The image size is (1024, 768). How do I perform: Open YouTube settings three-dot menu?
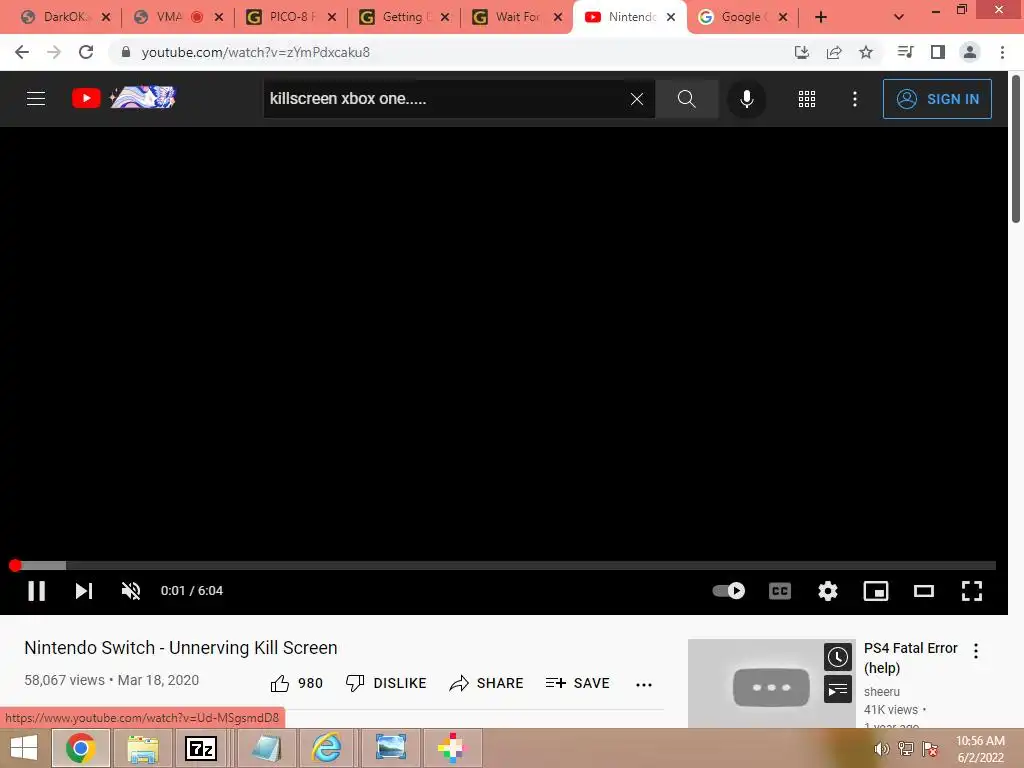click(854, 99)
